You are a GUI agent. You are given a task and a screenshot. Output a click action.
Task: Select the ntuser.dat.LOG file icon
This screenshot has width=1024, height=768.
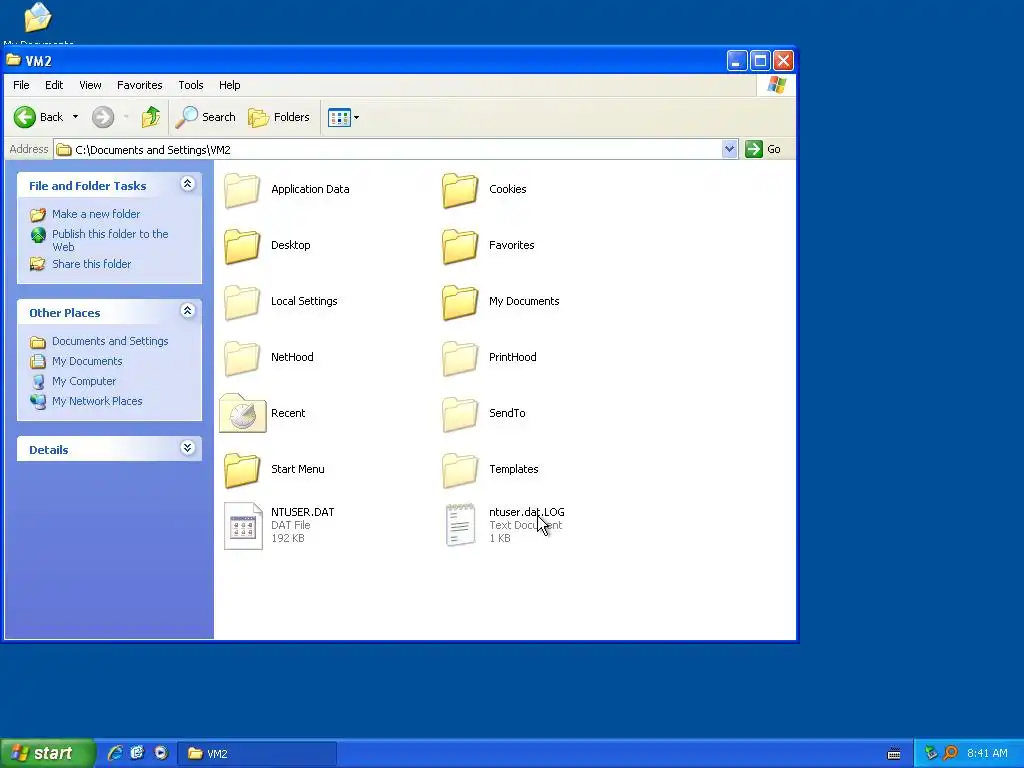tap(460, 524)
